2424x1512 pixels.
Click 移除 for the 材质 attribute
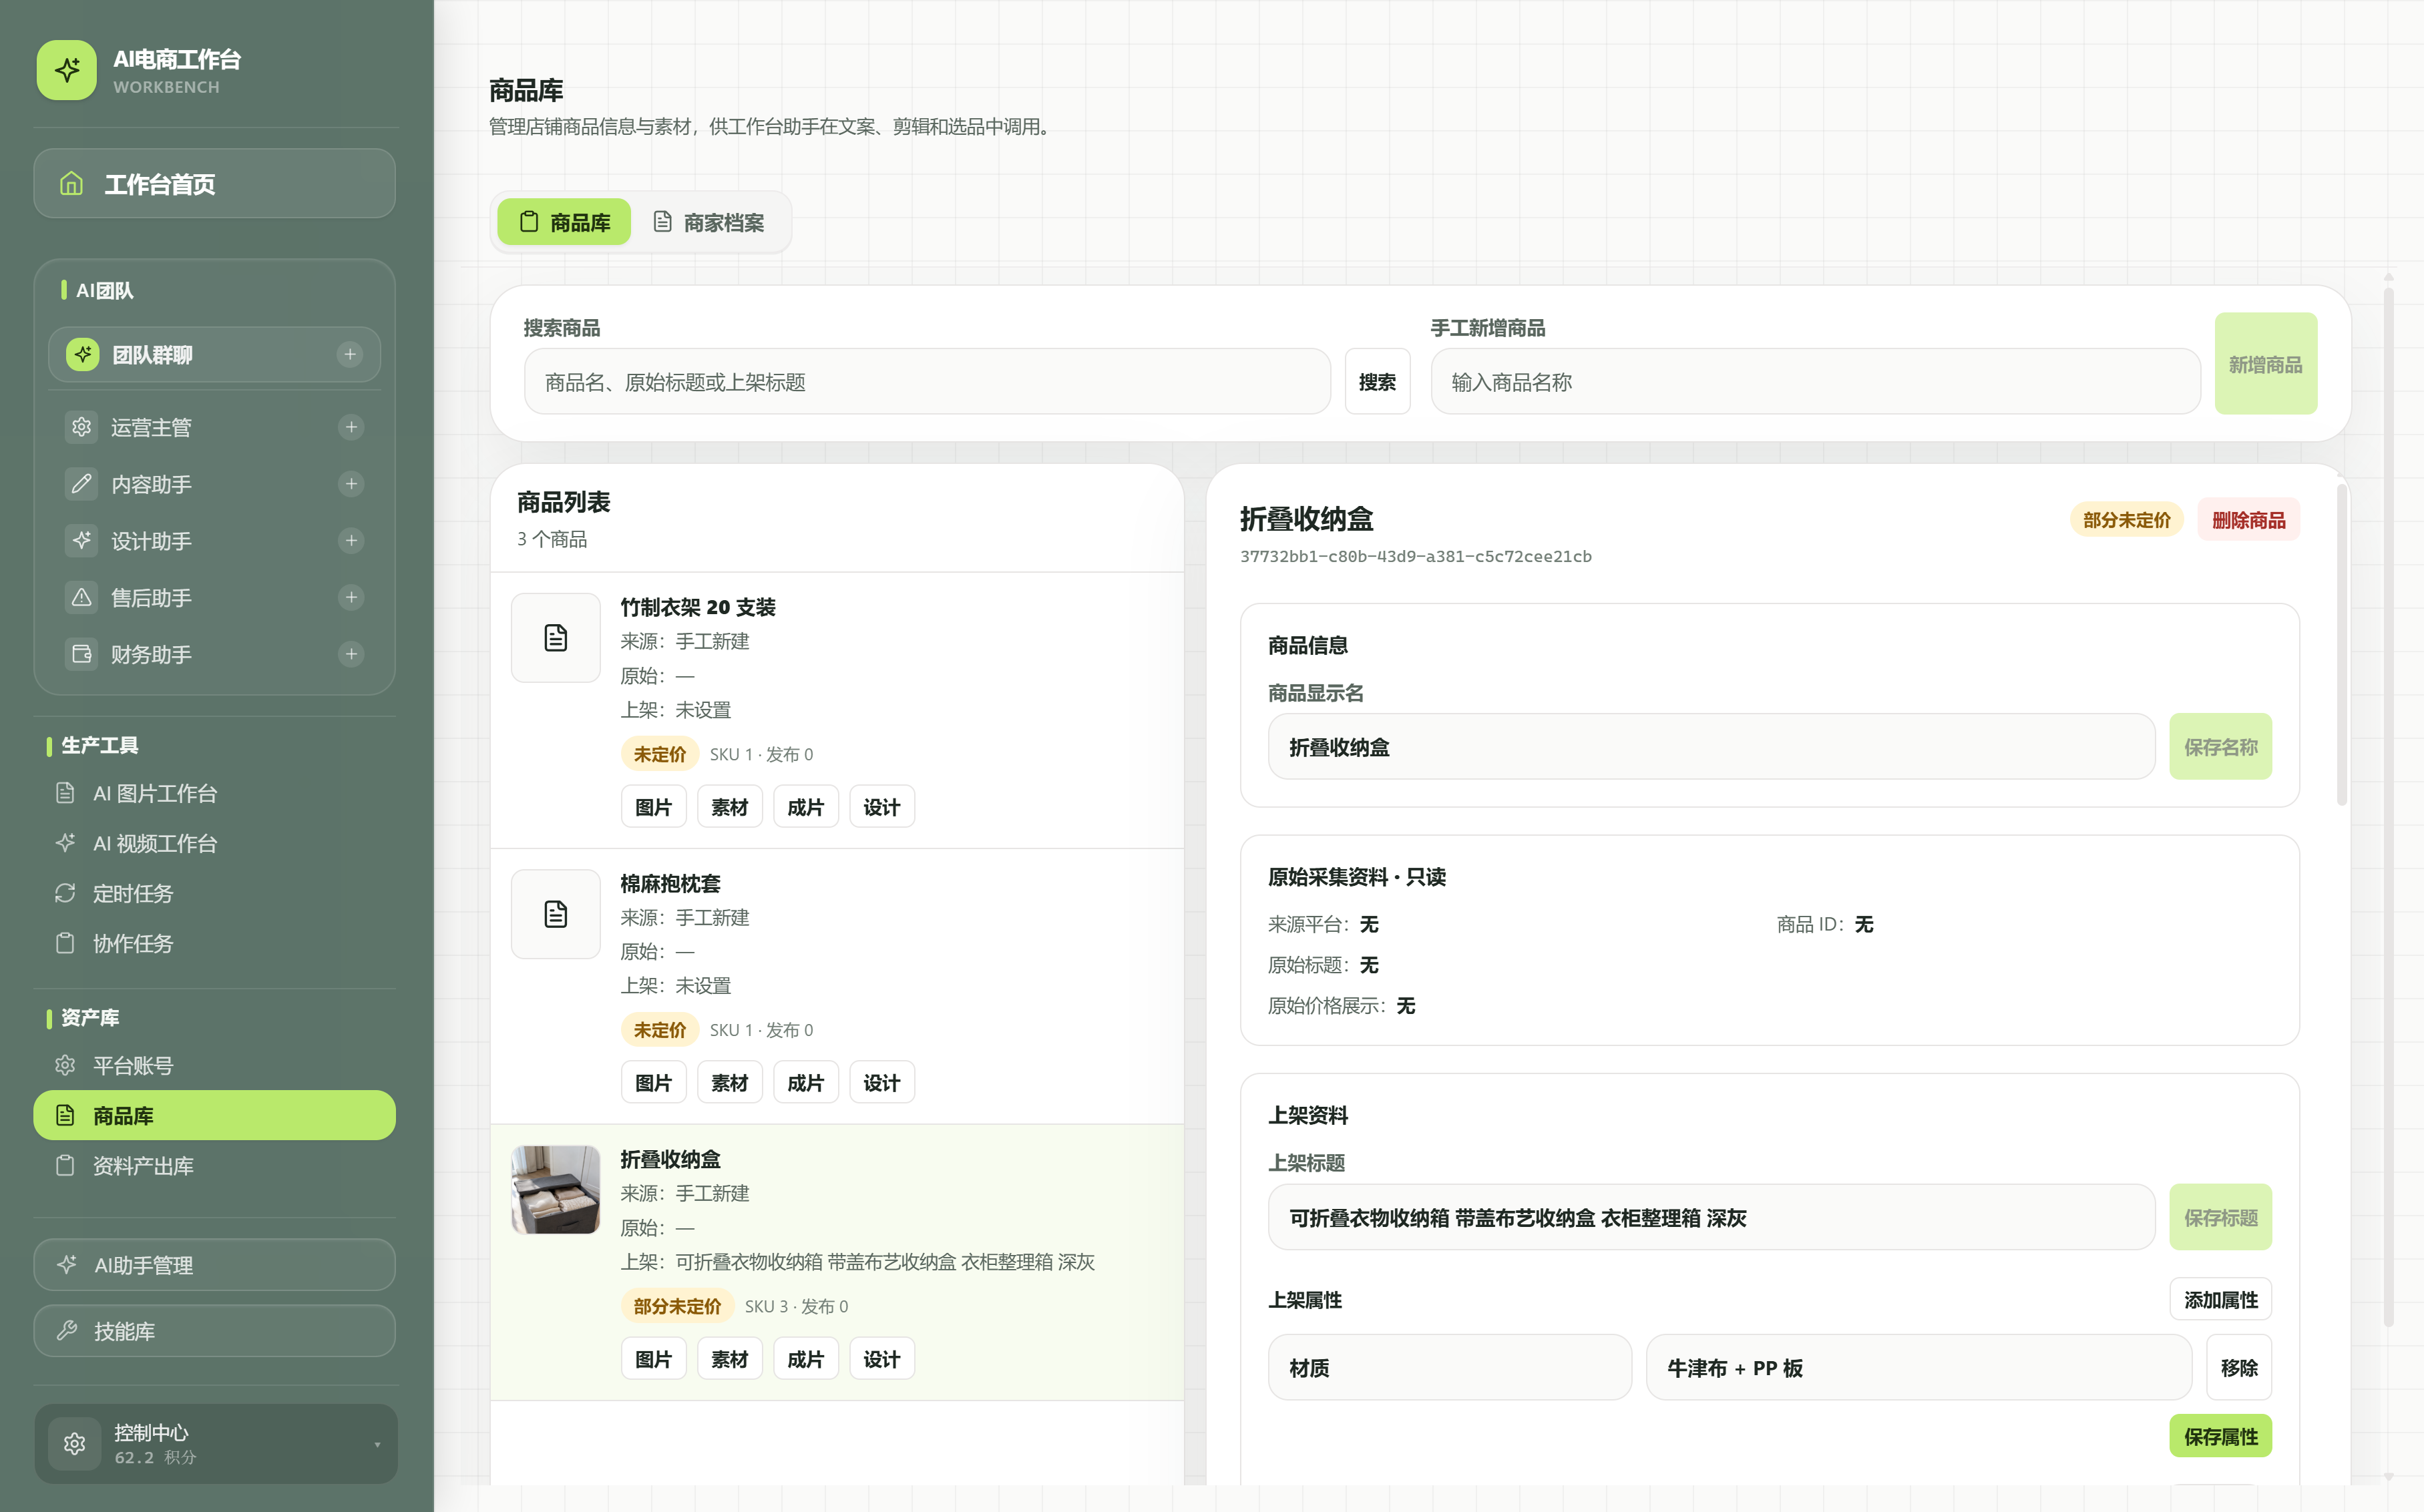pyautogui.click(x=2238, y=1367)
